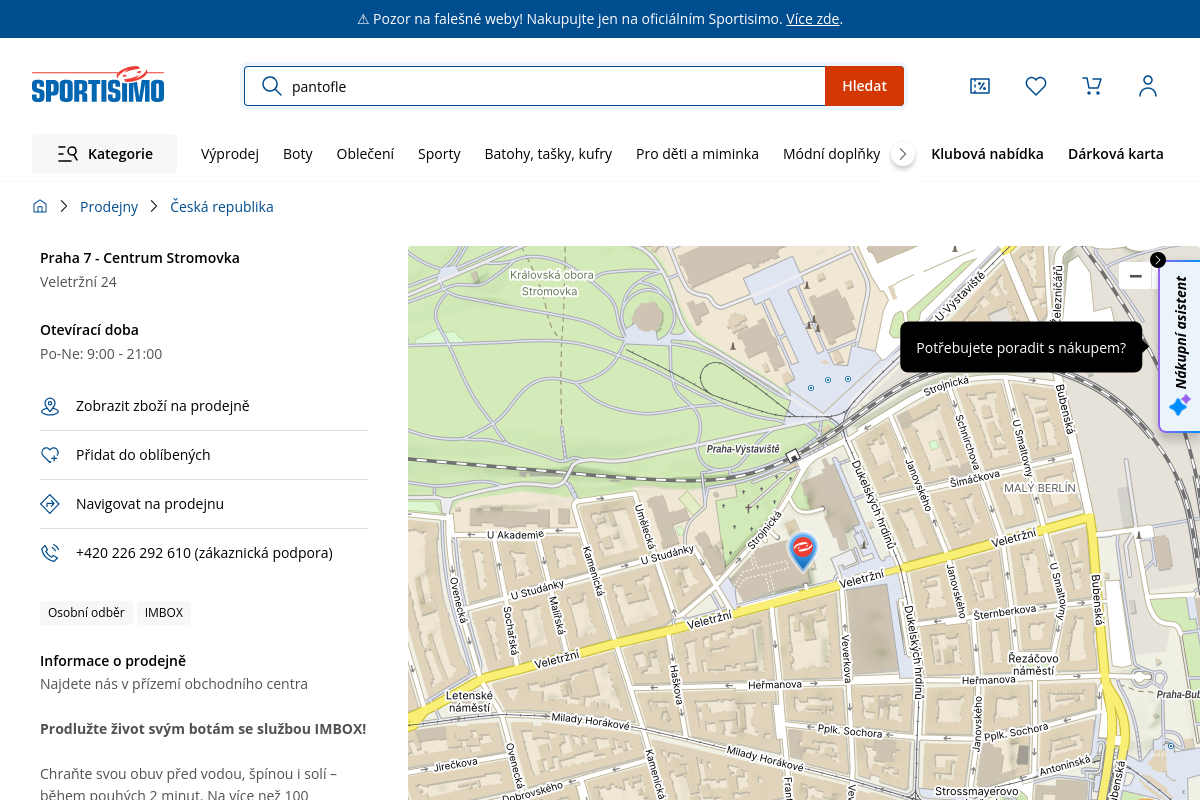Screen dimensions: 1200x800
Task: Click MALÝ BERLÍN label on map
Action: tap(1040, 488)
